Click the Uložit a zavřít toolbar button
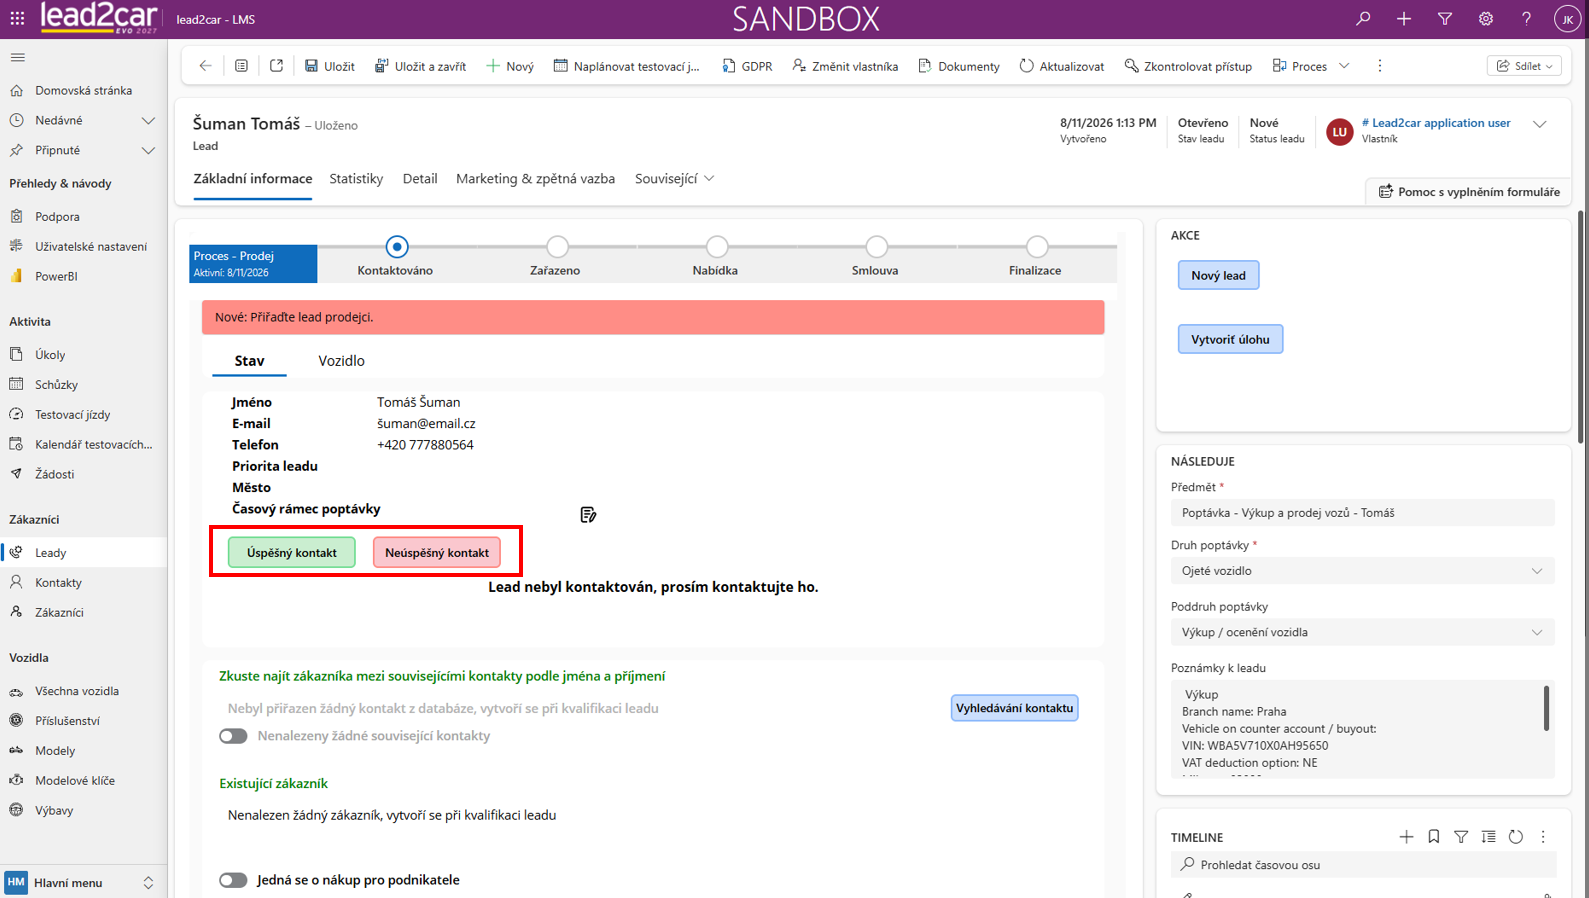The width and height of the screenshot is (1589, 898). tap(421, 66)
